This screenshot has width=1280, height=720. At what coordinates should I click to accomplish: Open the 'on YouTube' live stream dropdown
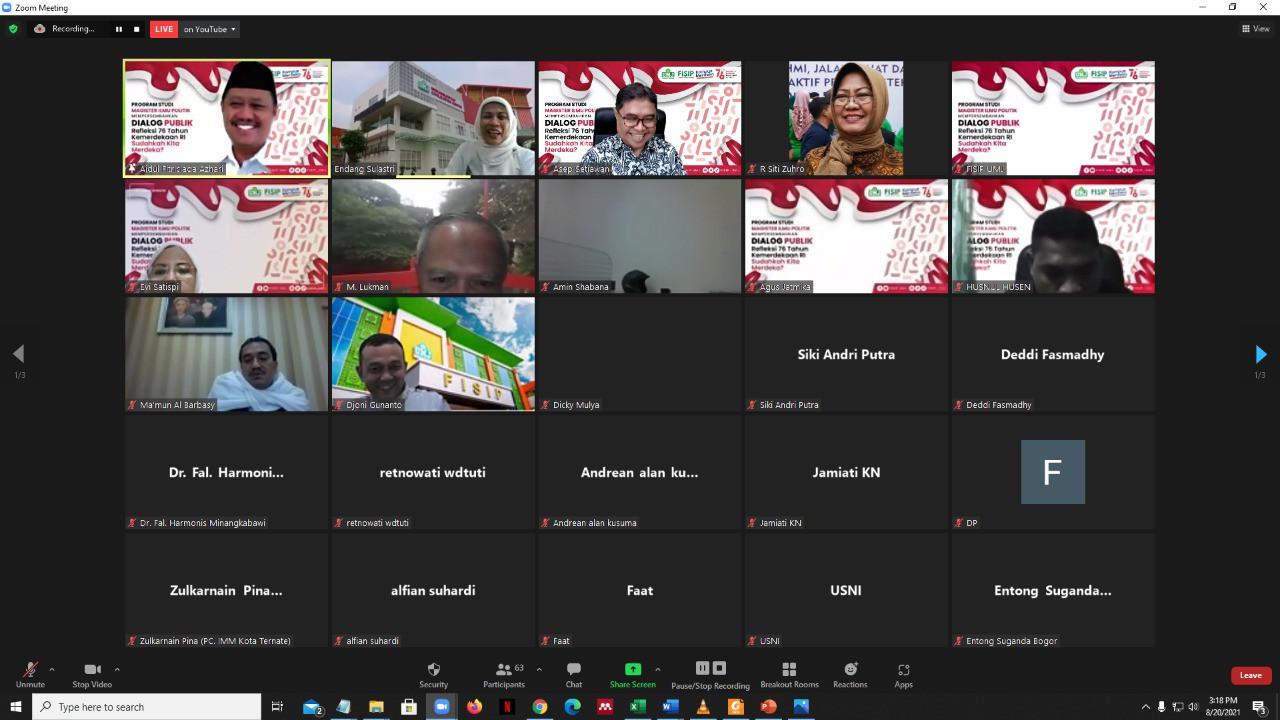pos(206,29)
